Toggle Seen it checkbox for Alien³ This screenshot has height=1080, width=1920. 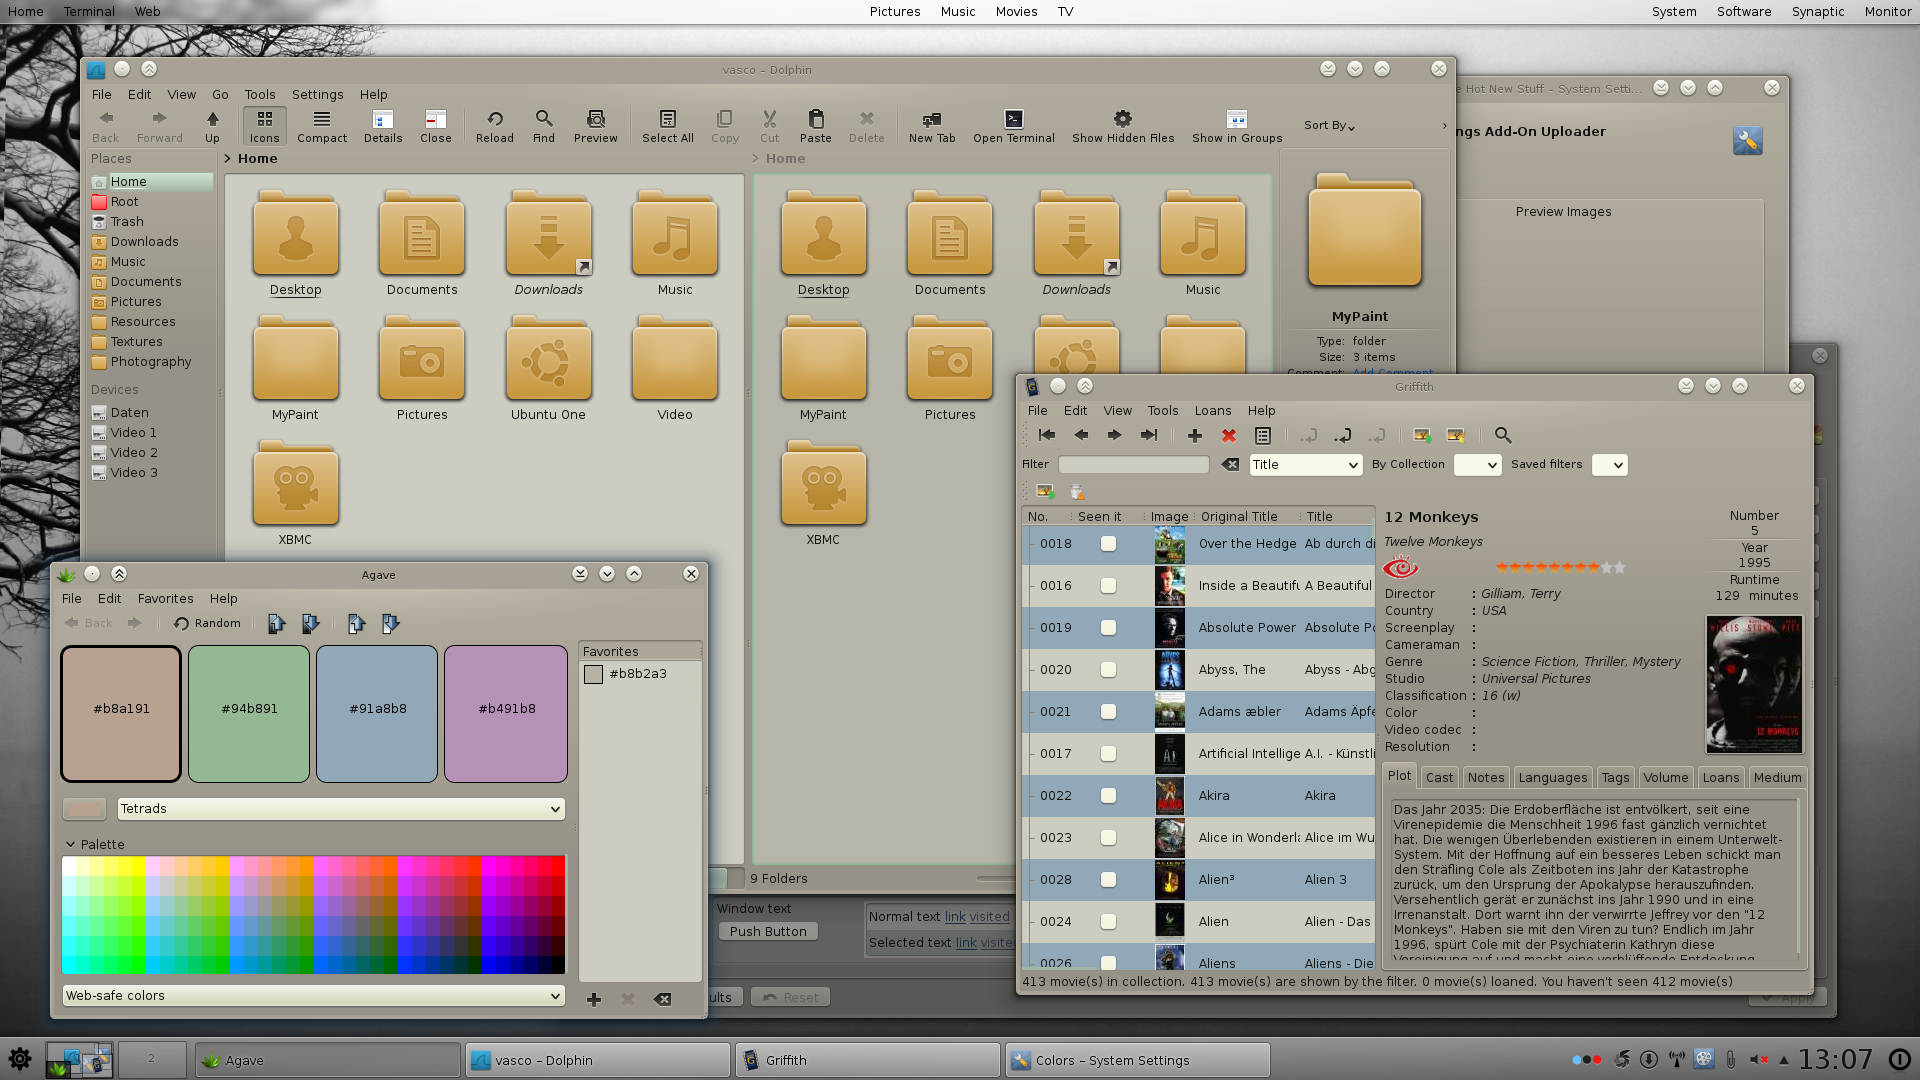tap(1108, 880)
